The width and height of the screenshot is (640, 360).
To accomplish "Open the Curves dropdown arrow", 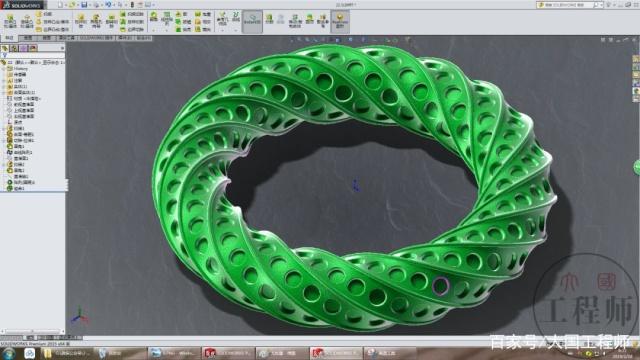I will click(x=236, y=30).
